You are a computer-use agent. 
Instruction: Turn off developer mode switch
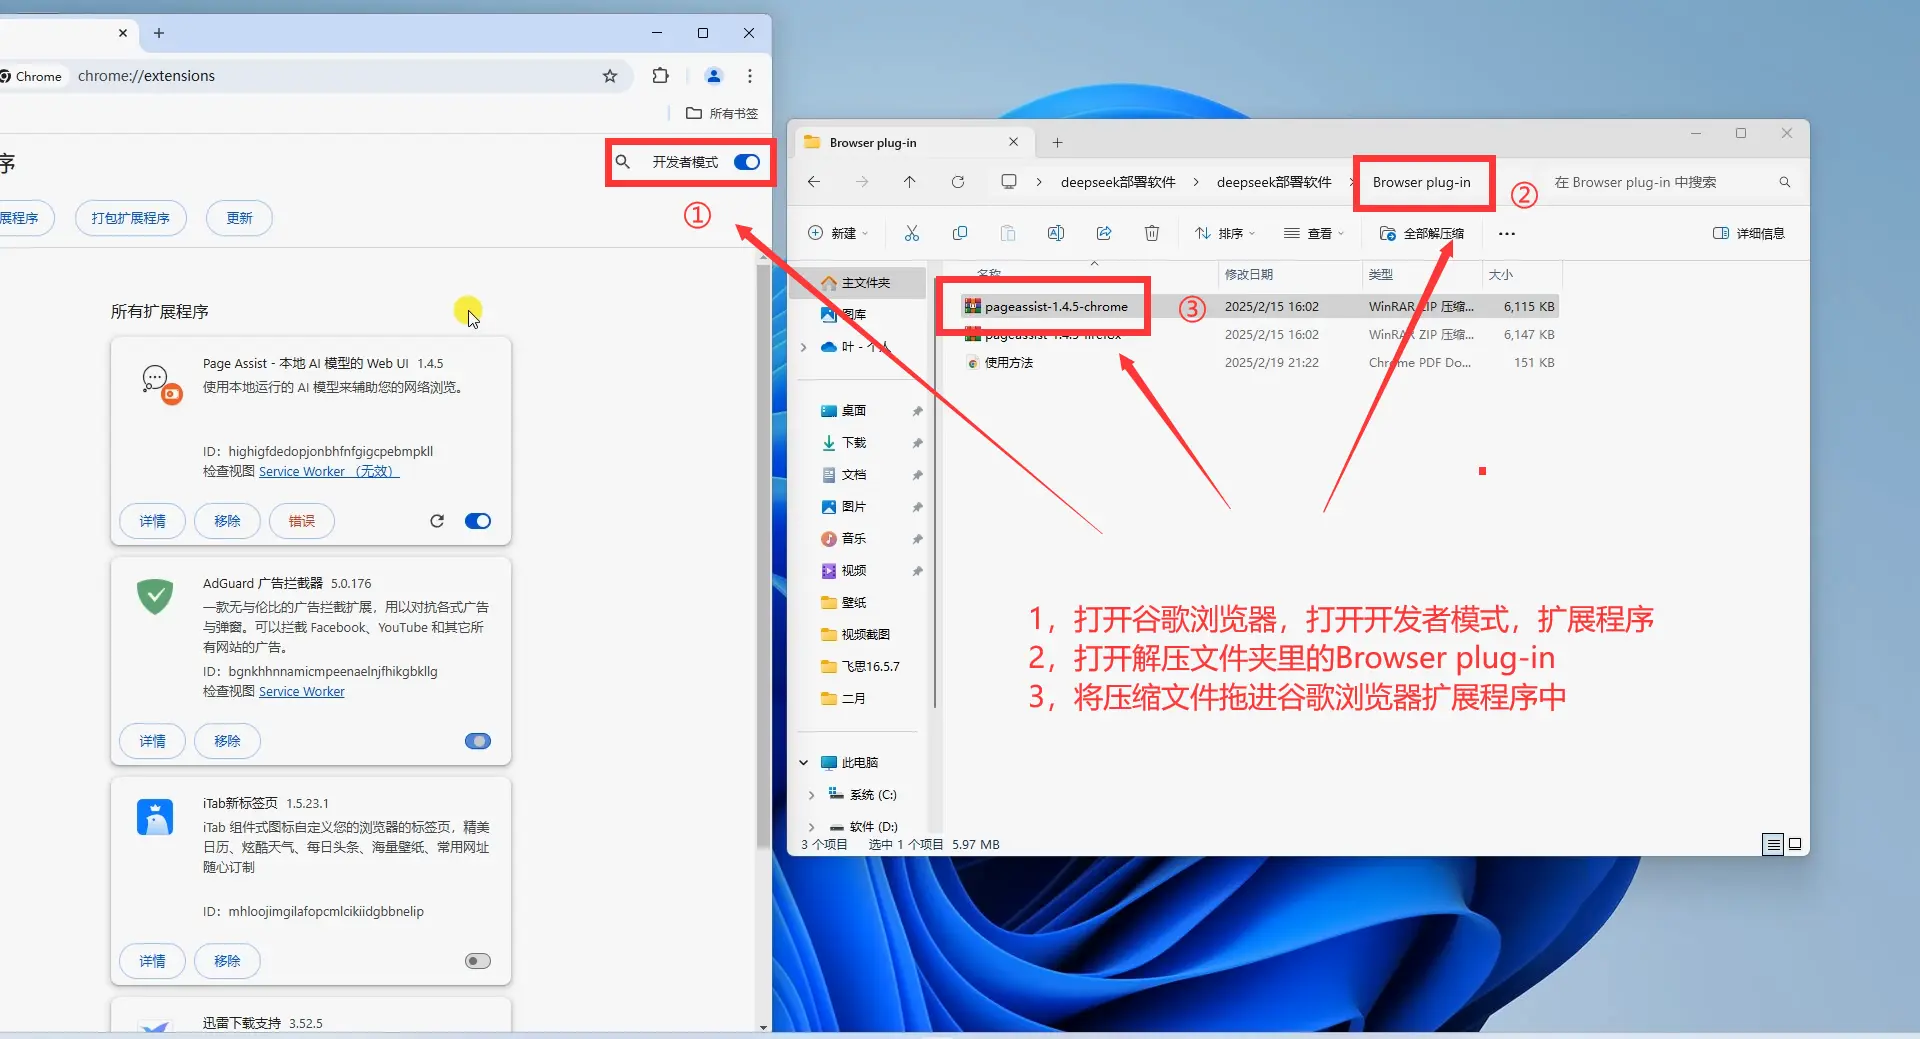click(x=747, y=162)
